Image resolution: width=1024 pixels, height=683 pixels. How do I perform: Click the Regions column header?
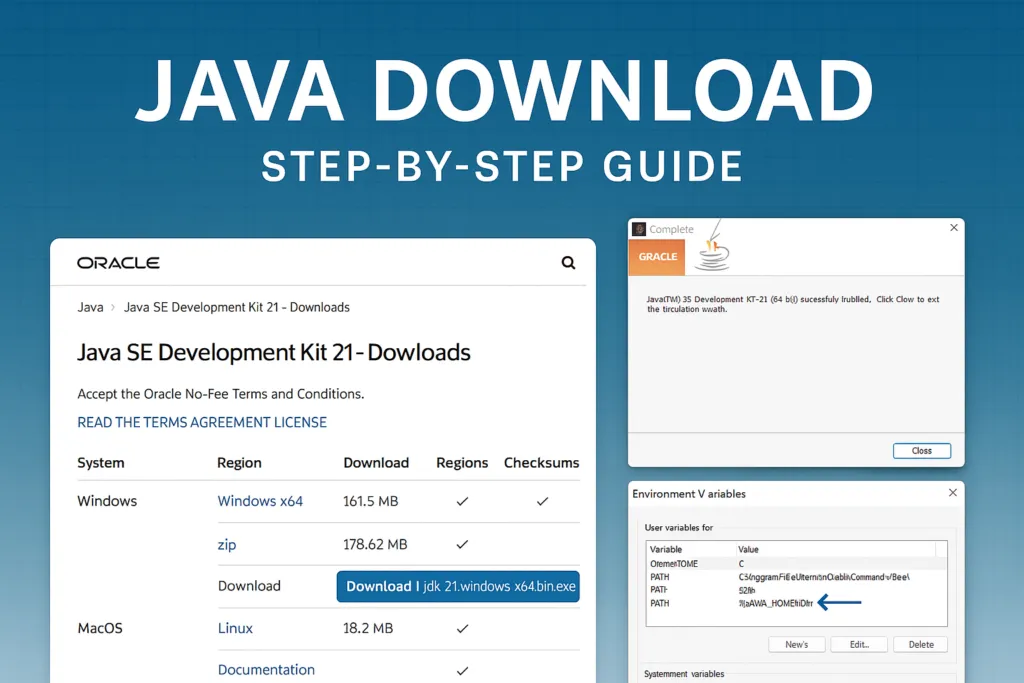click(462, 463)
